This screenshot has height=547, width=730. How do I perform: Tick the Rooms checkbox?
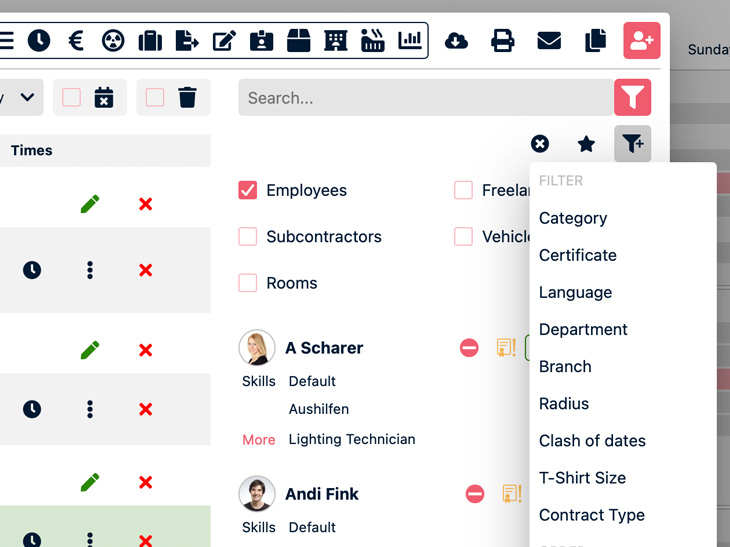pos(248,283)
